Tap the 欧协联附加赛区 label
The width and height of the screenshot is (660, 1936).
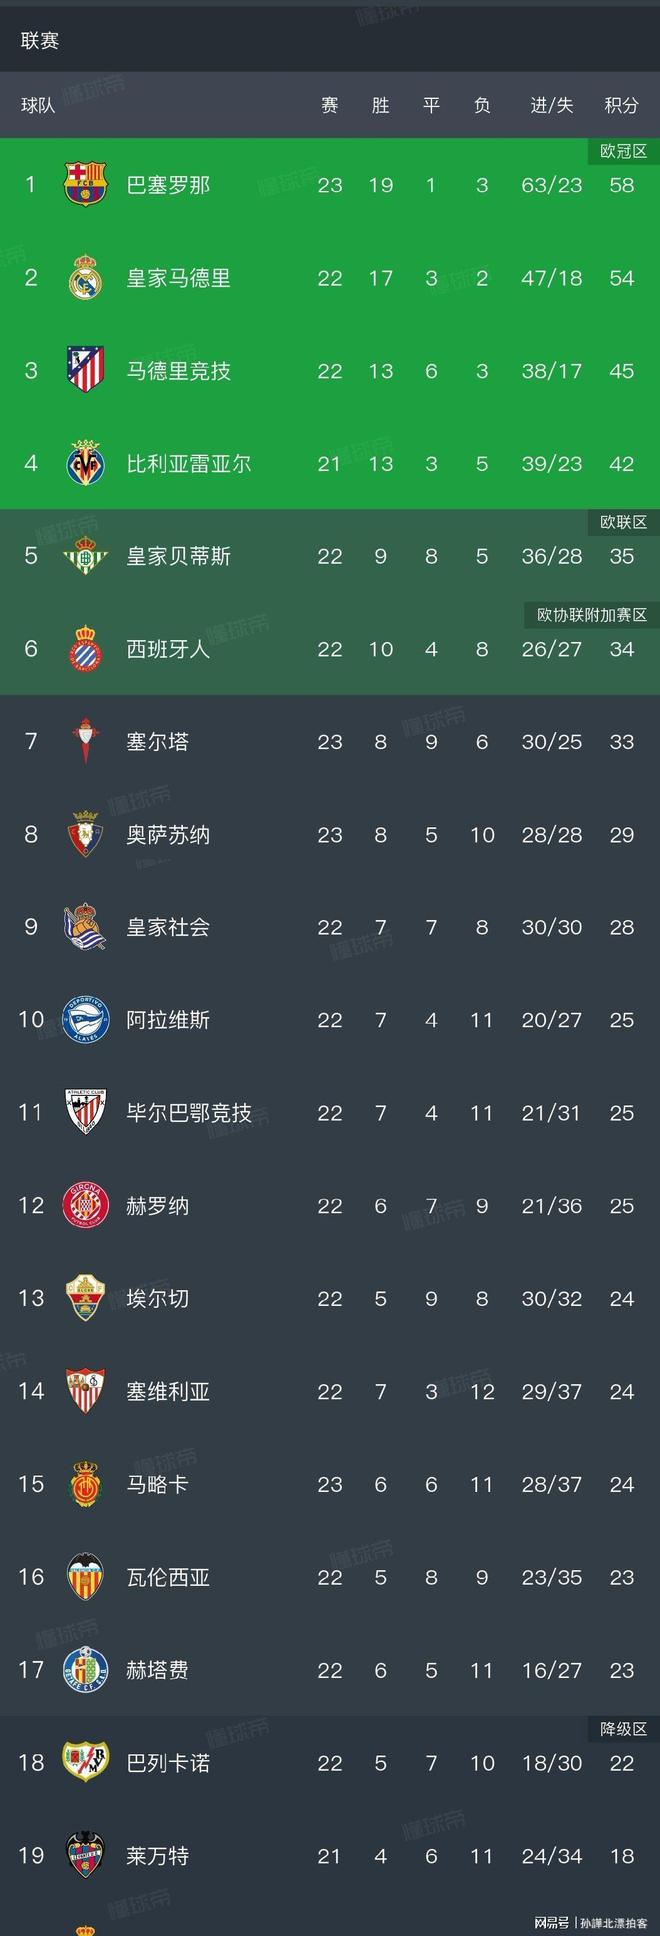592,615
